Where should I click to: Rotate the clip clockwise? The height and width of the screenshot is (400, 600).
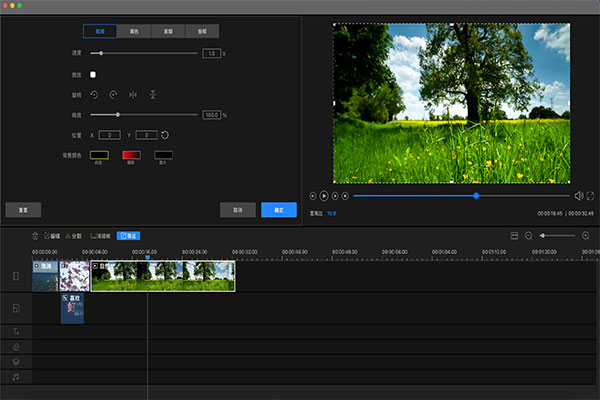click(x=114, y=94)
